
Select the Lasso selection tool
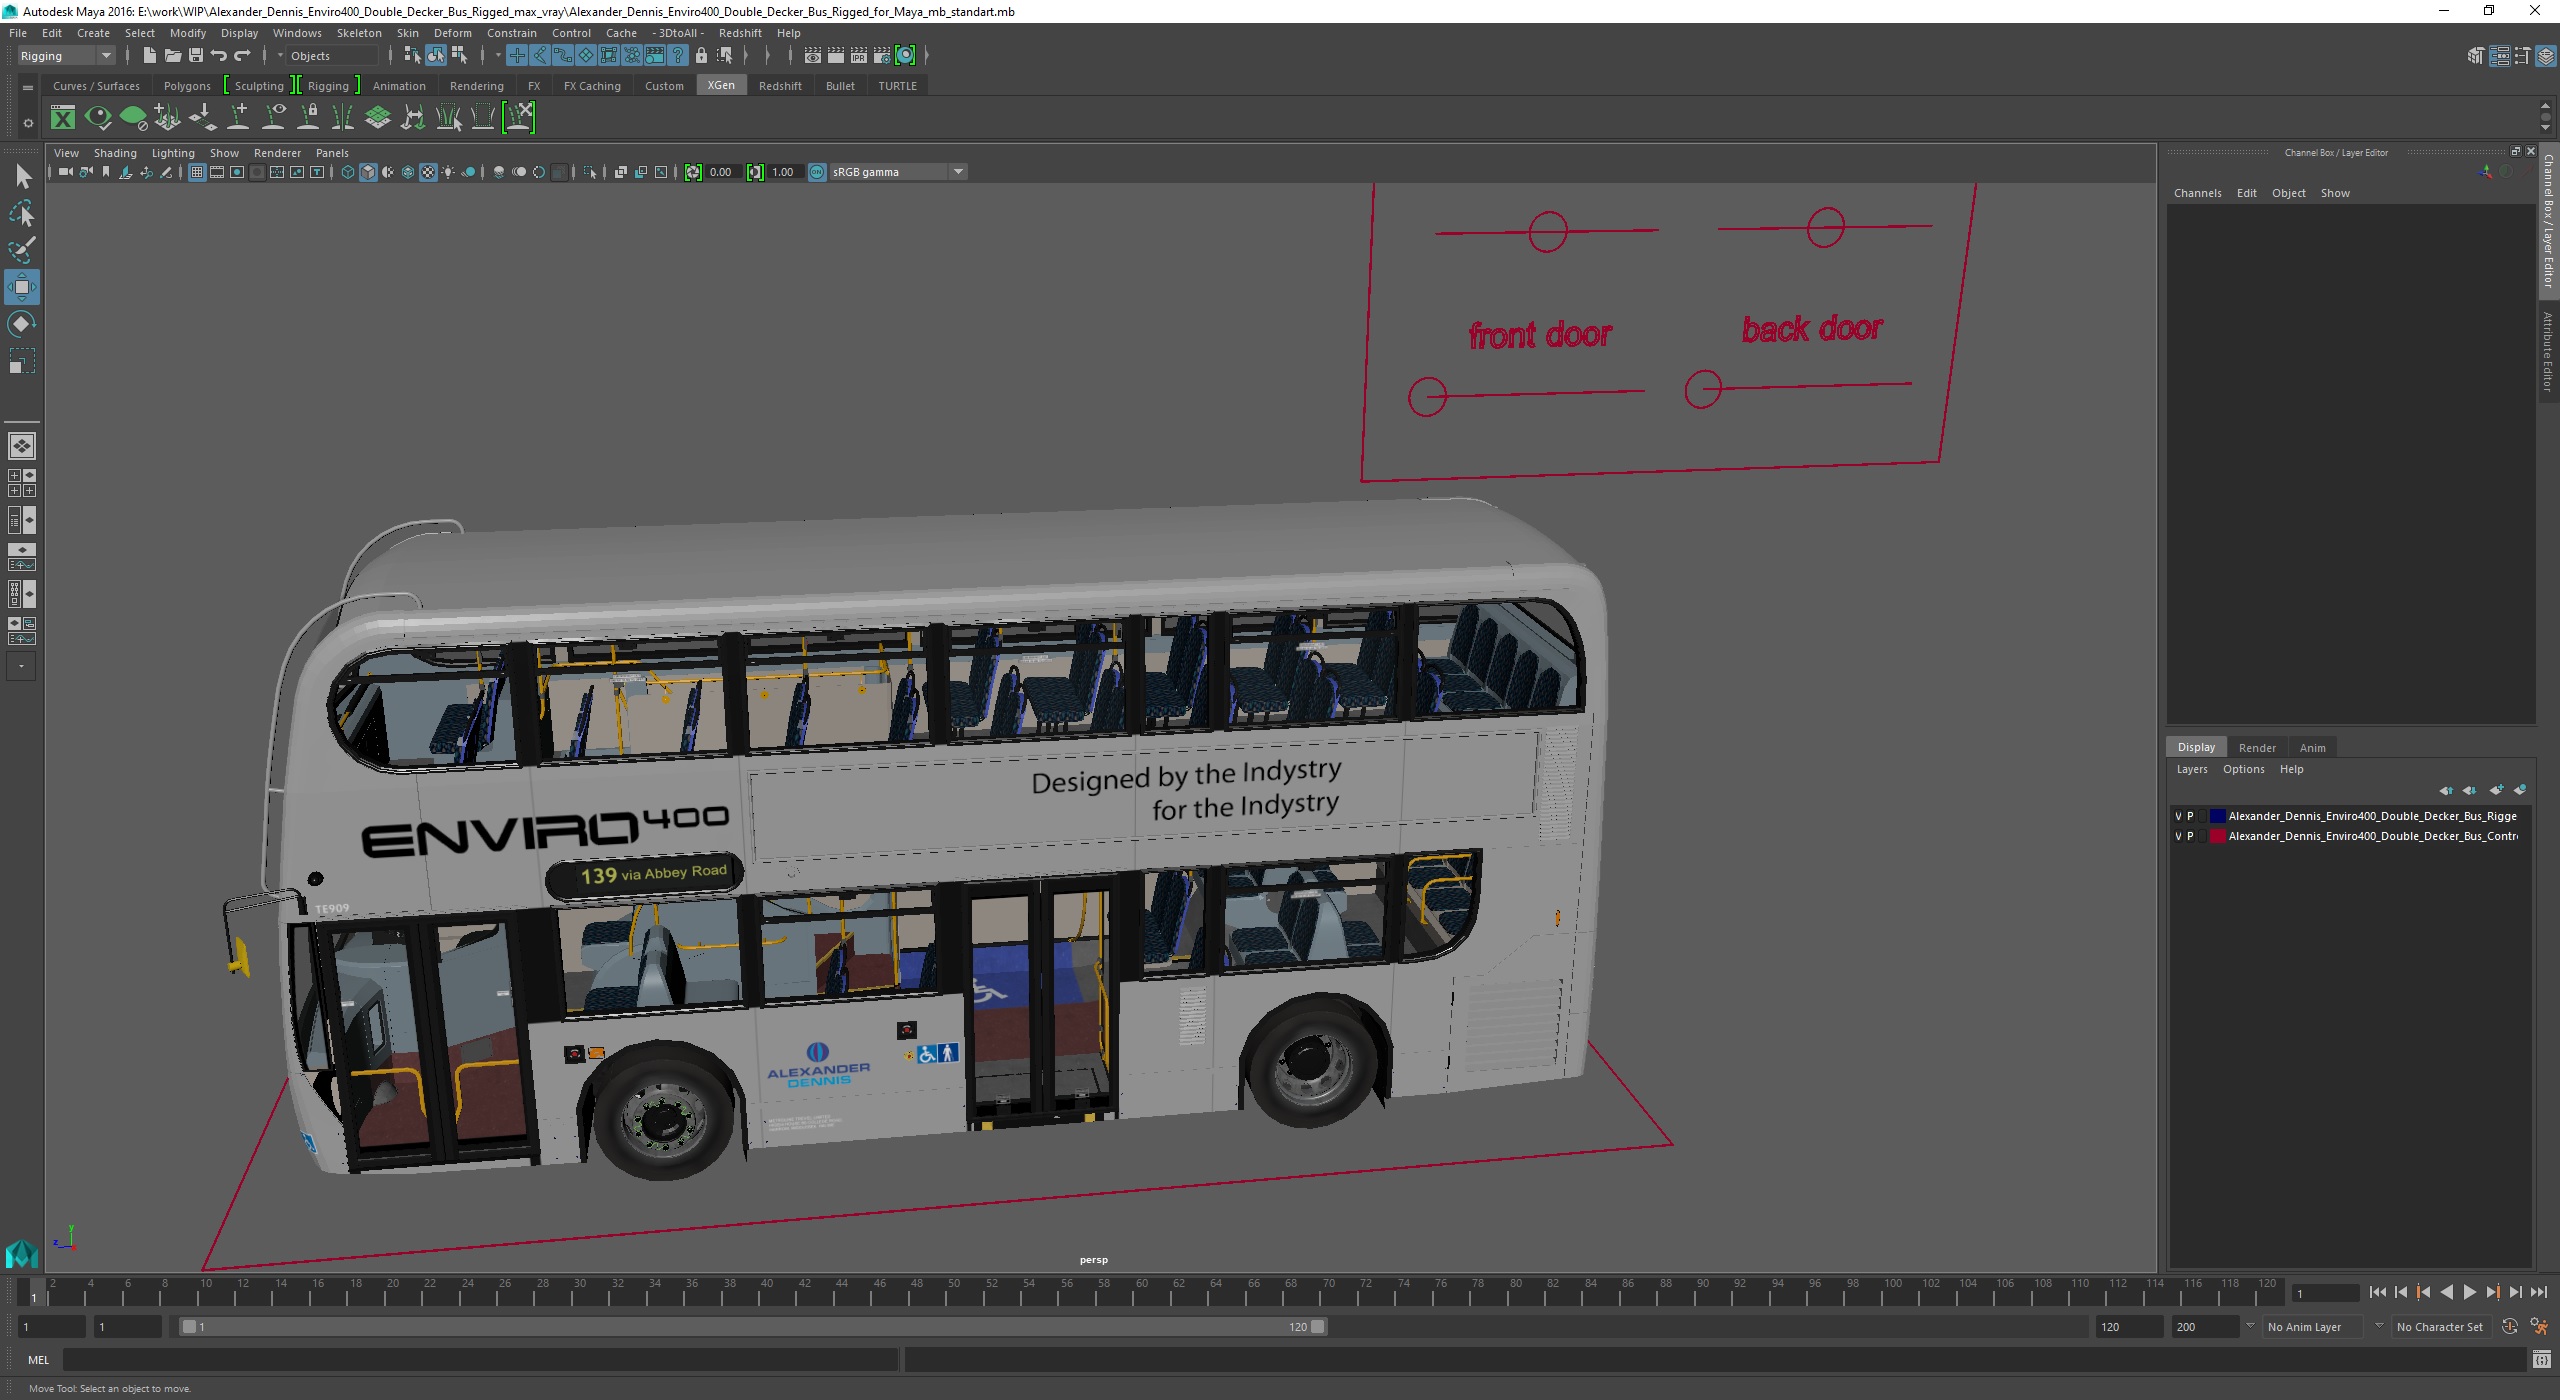21,213
